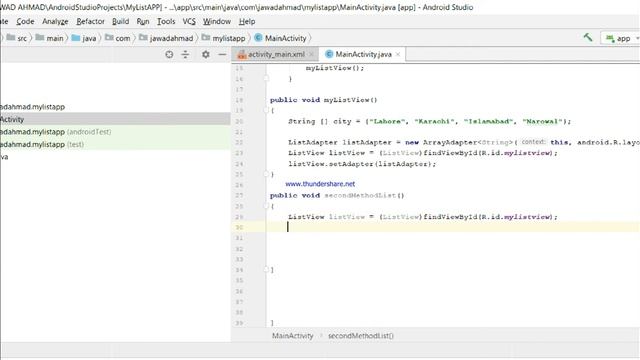Collapse fold marker at line 16
Image resolution: width=640 pixels, height=360 pixels.
[266, 79]
